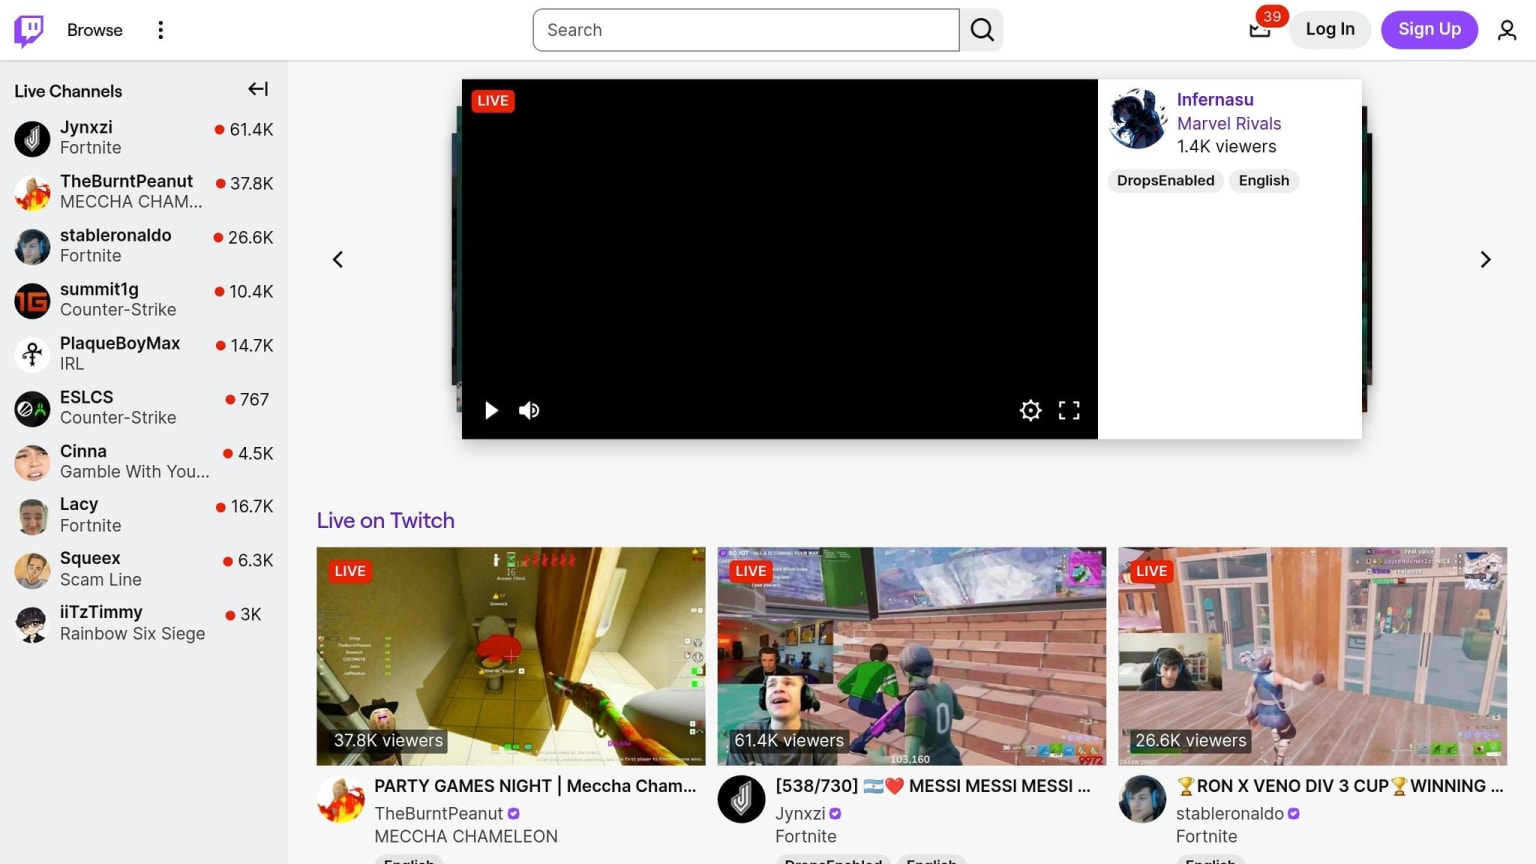Select the DropsEnabled tag
Viewport: 1536px width, 864px height.
point(1166,181)
